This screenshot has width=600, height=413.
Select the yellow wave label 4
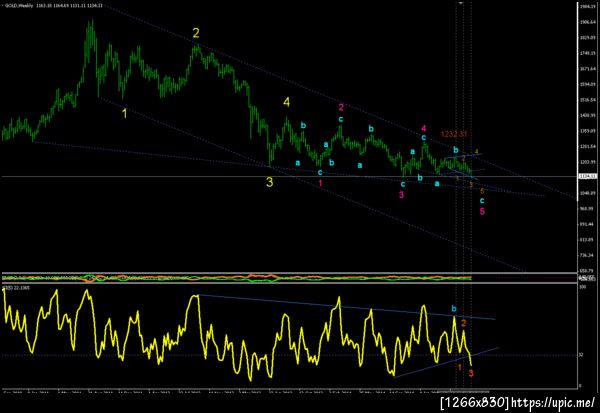tap(287, 102)
